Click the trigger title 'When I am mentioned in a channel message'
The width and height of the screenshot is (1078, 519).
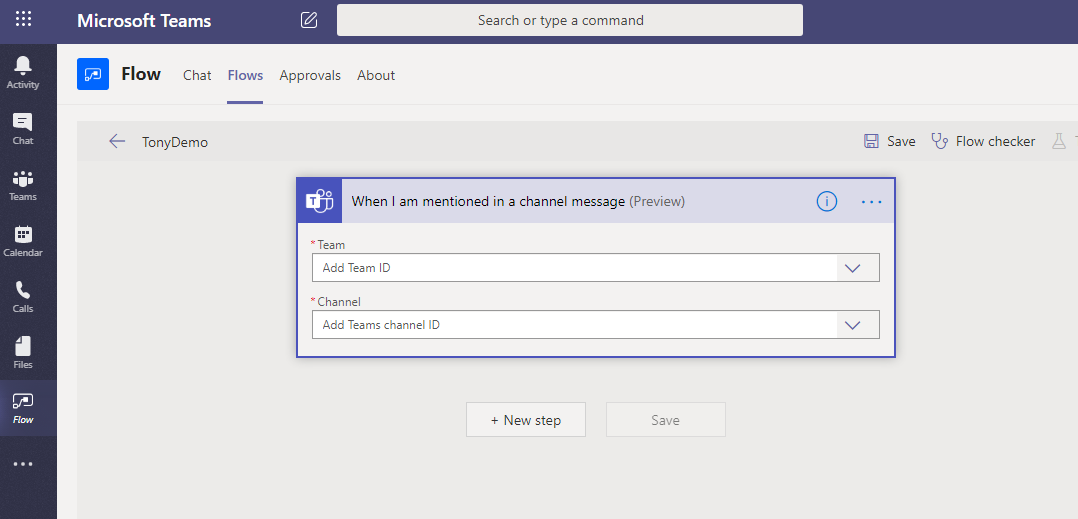pyautogui.click(x=487, y=201)
